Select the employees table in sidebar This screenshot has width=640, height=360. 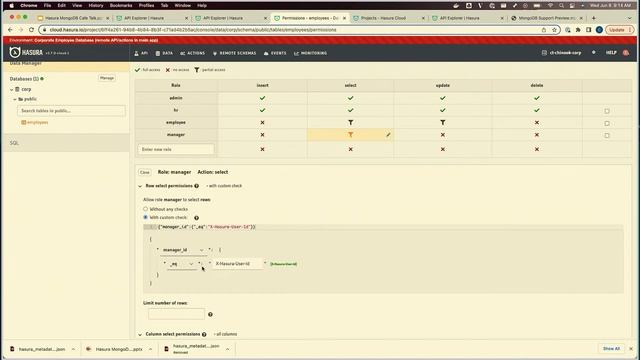37,122
